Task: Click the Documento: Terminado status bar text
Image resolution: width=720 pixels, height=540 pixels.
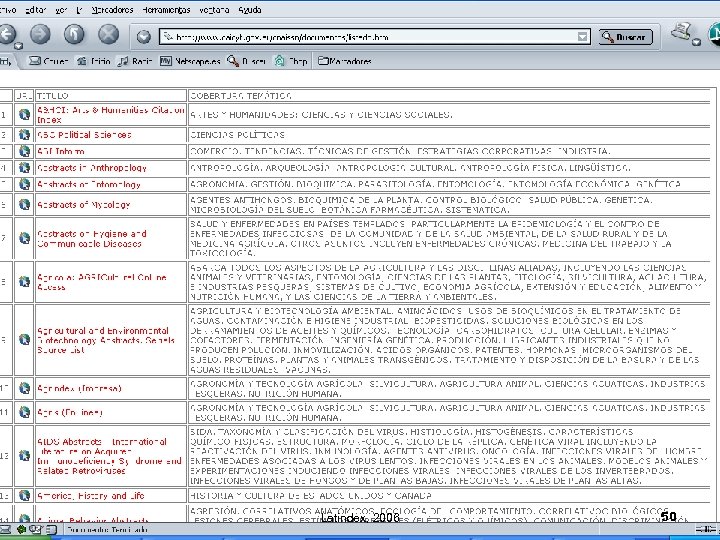Action: (107, 529)
